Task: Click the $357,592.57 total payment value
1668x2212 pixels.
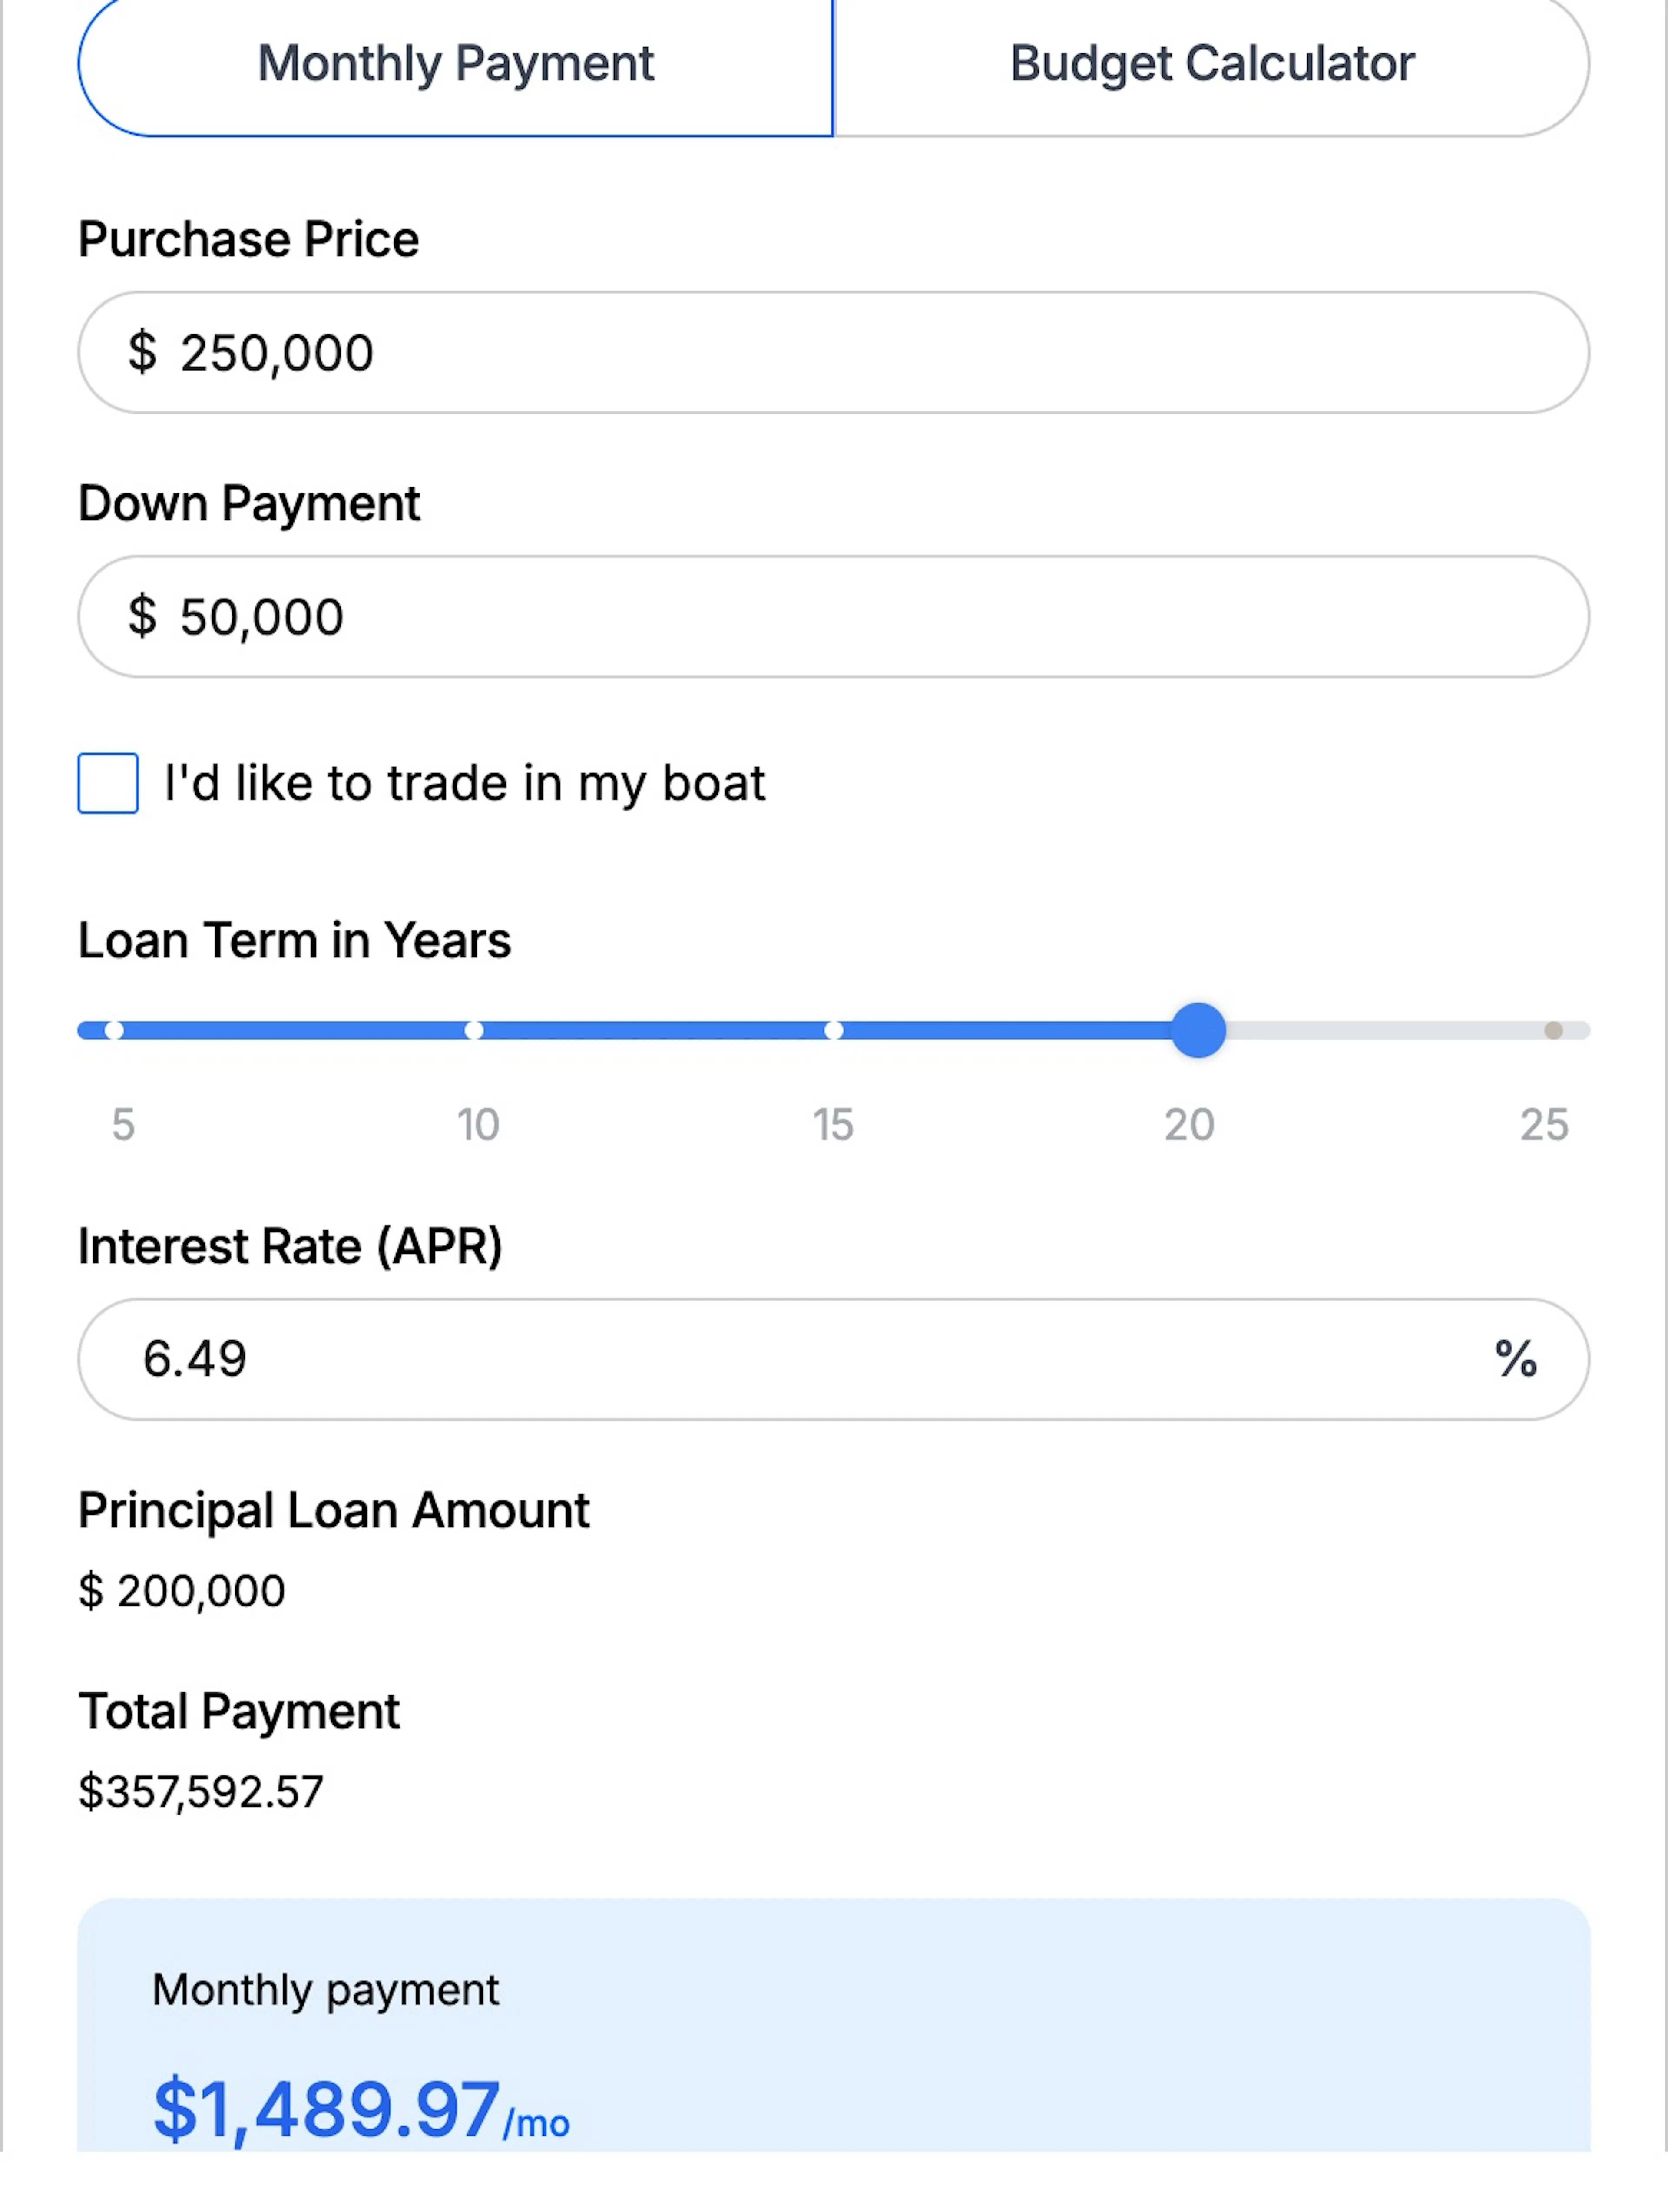Action: coord(201,1792)
